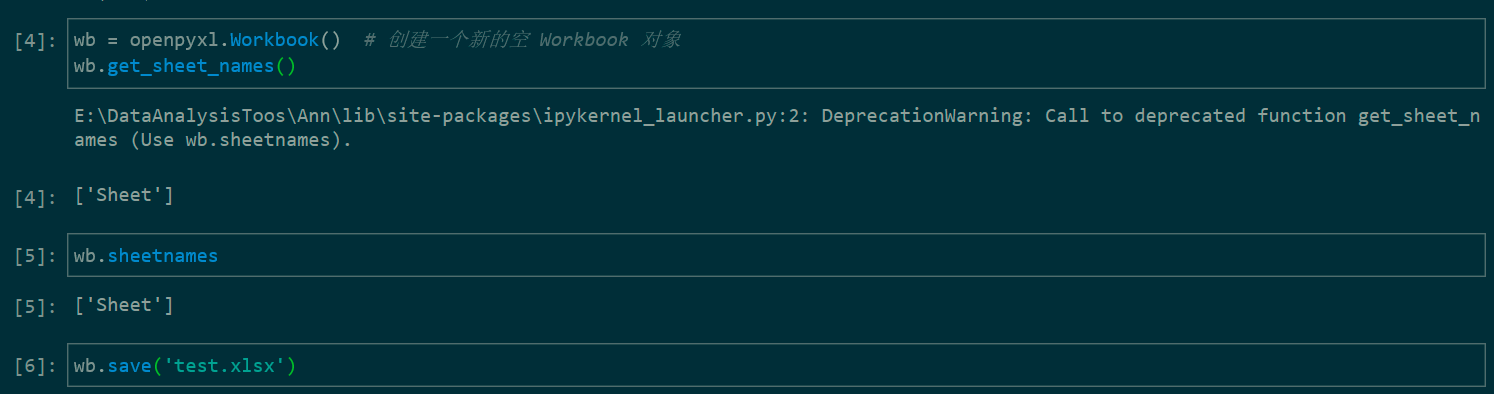Click the Workbook method name in cell 4
Viewport: 1494px width, 394px height.
point(274,41)
